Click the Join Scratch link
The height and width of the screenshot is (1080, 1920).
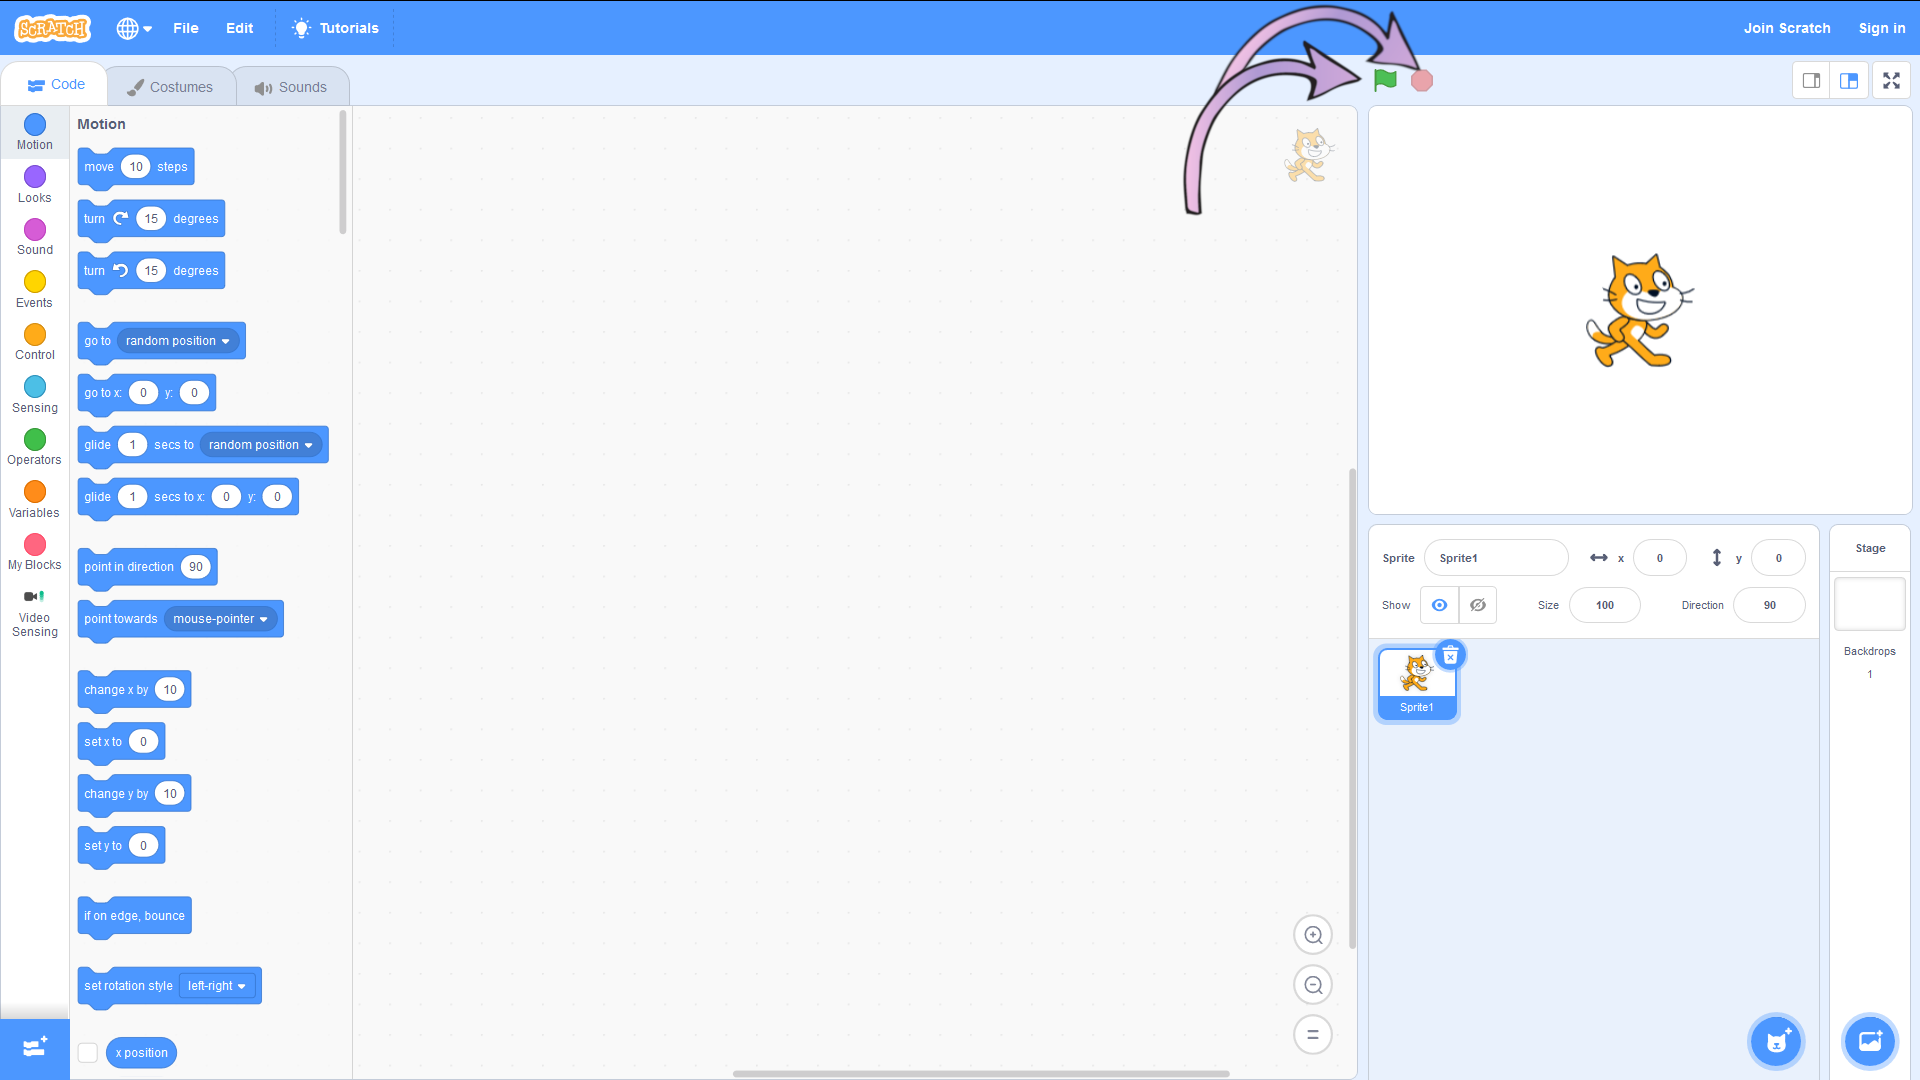(x=1786, y=28)
